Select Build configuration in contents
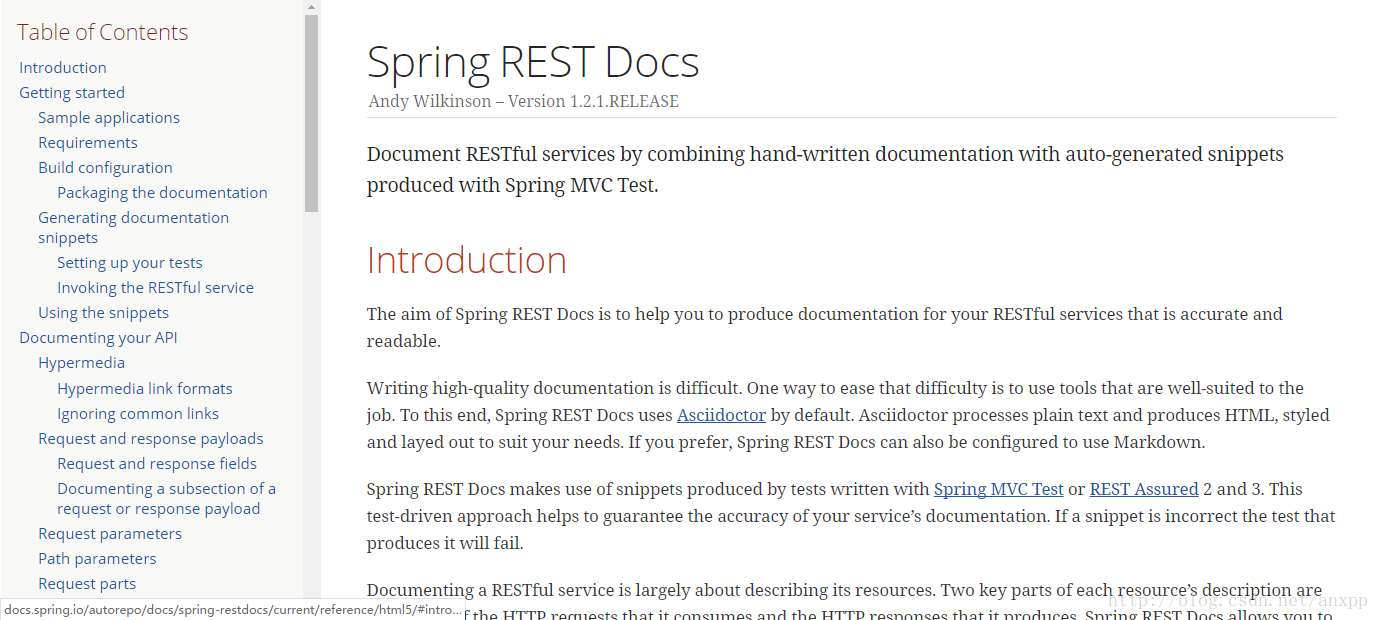Screen dimensions: 1379x620 pos(105,168)
